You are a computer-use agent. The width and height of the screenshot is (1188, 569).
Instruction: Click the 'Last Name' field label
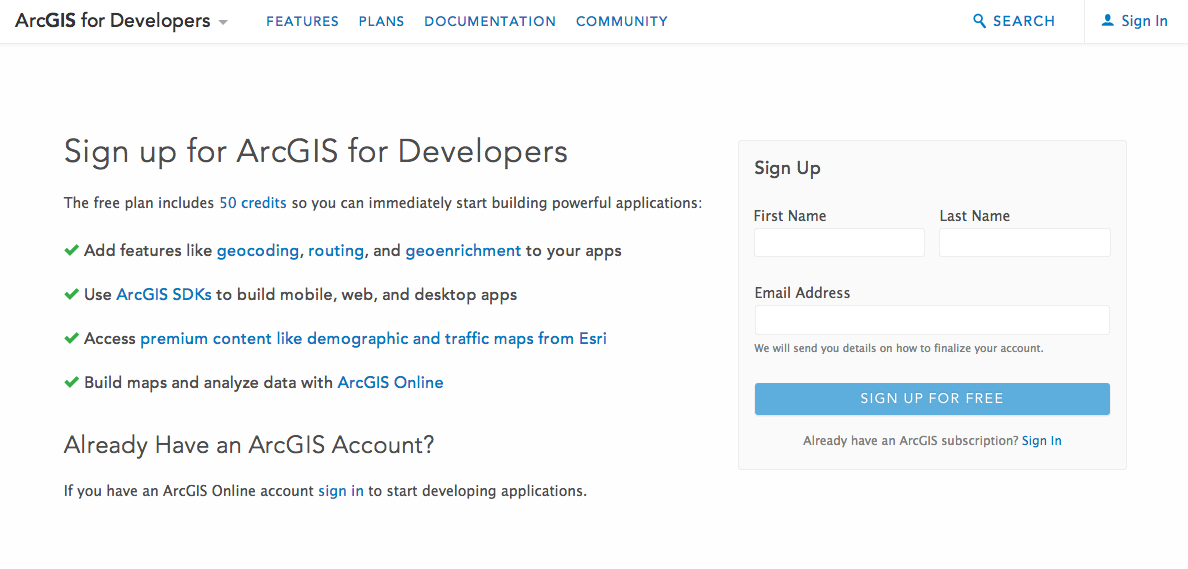[974, 216]
